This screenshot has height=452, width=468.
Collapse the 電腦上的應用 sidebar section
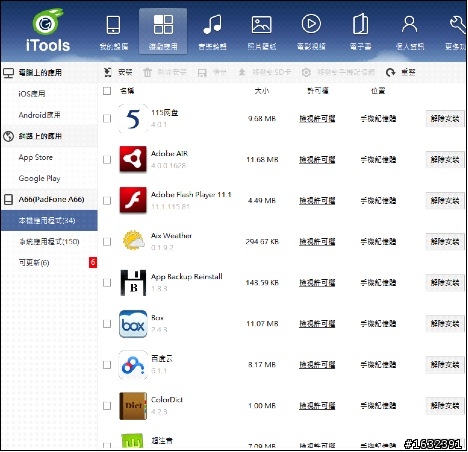point(49,72)
